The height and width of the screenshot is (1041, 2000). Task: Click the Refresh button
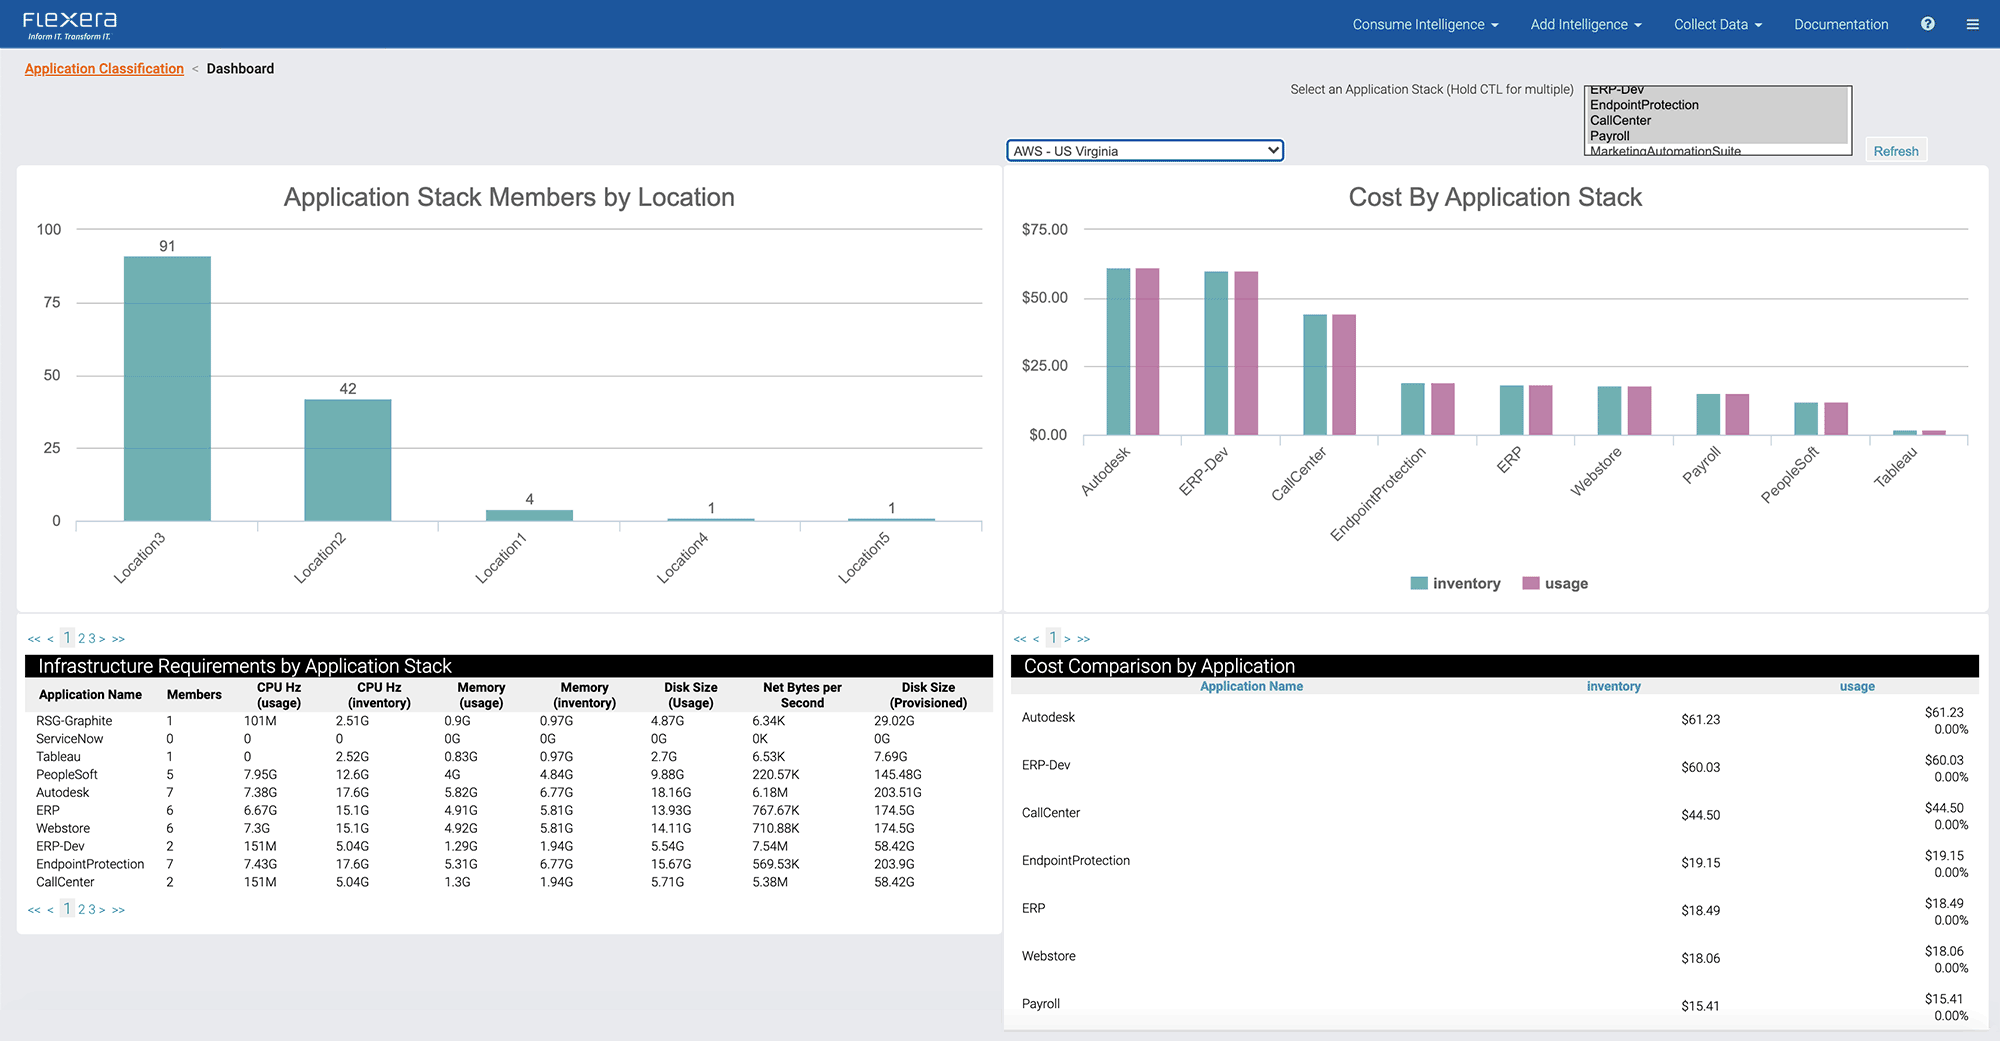click(x=1895, y=151)
